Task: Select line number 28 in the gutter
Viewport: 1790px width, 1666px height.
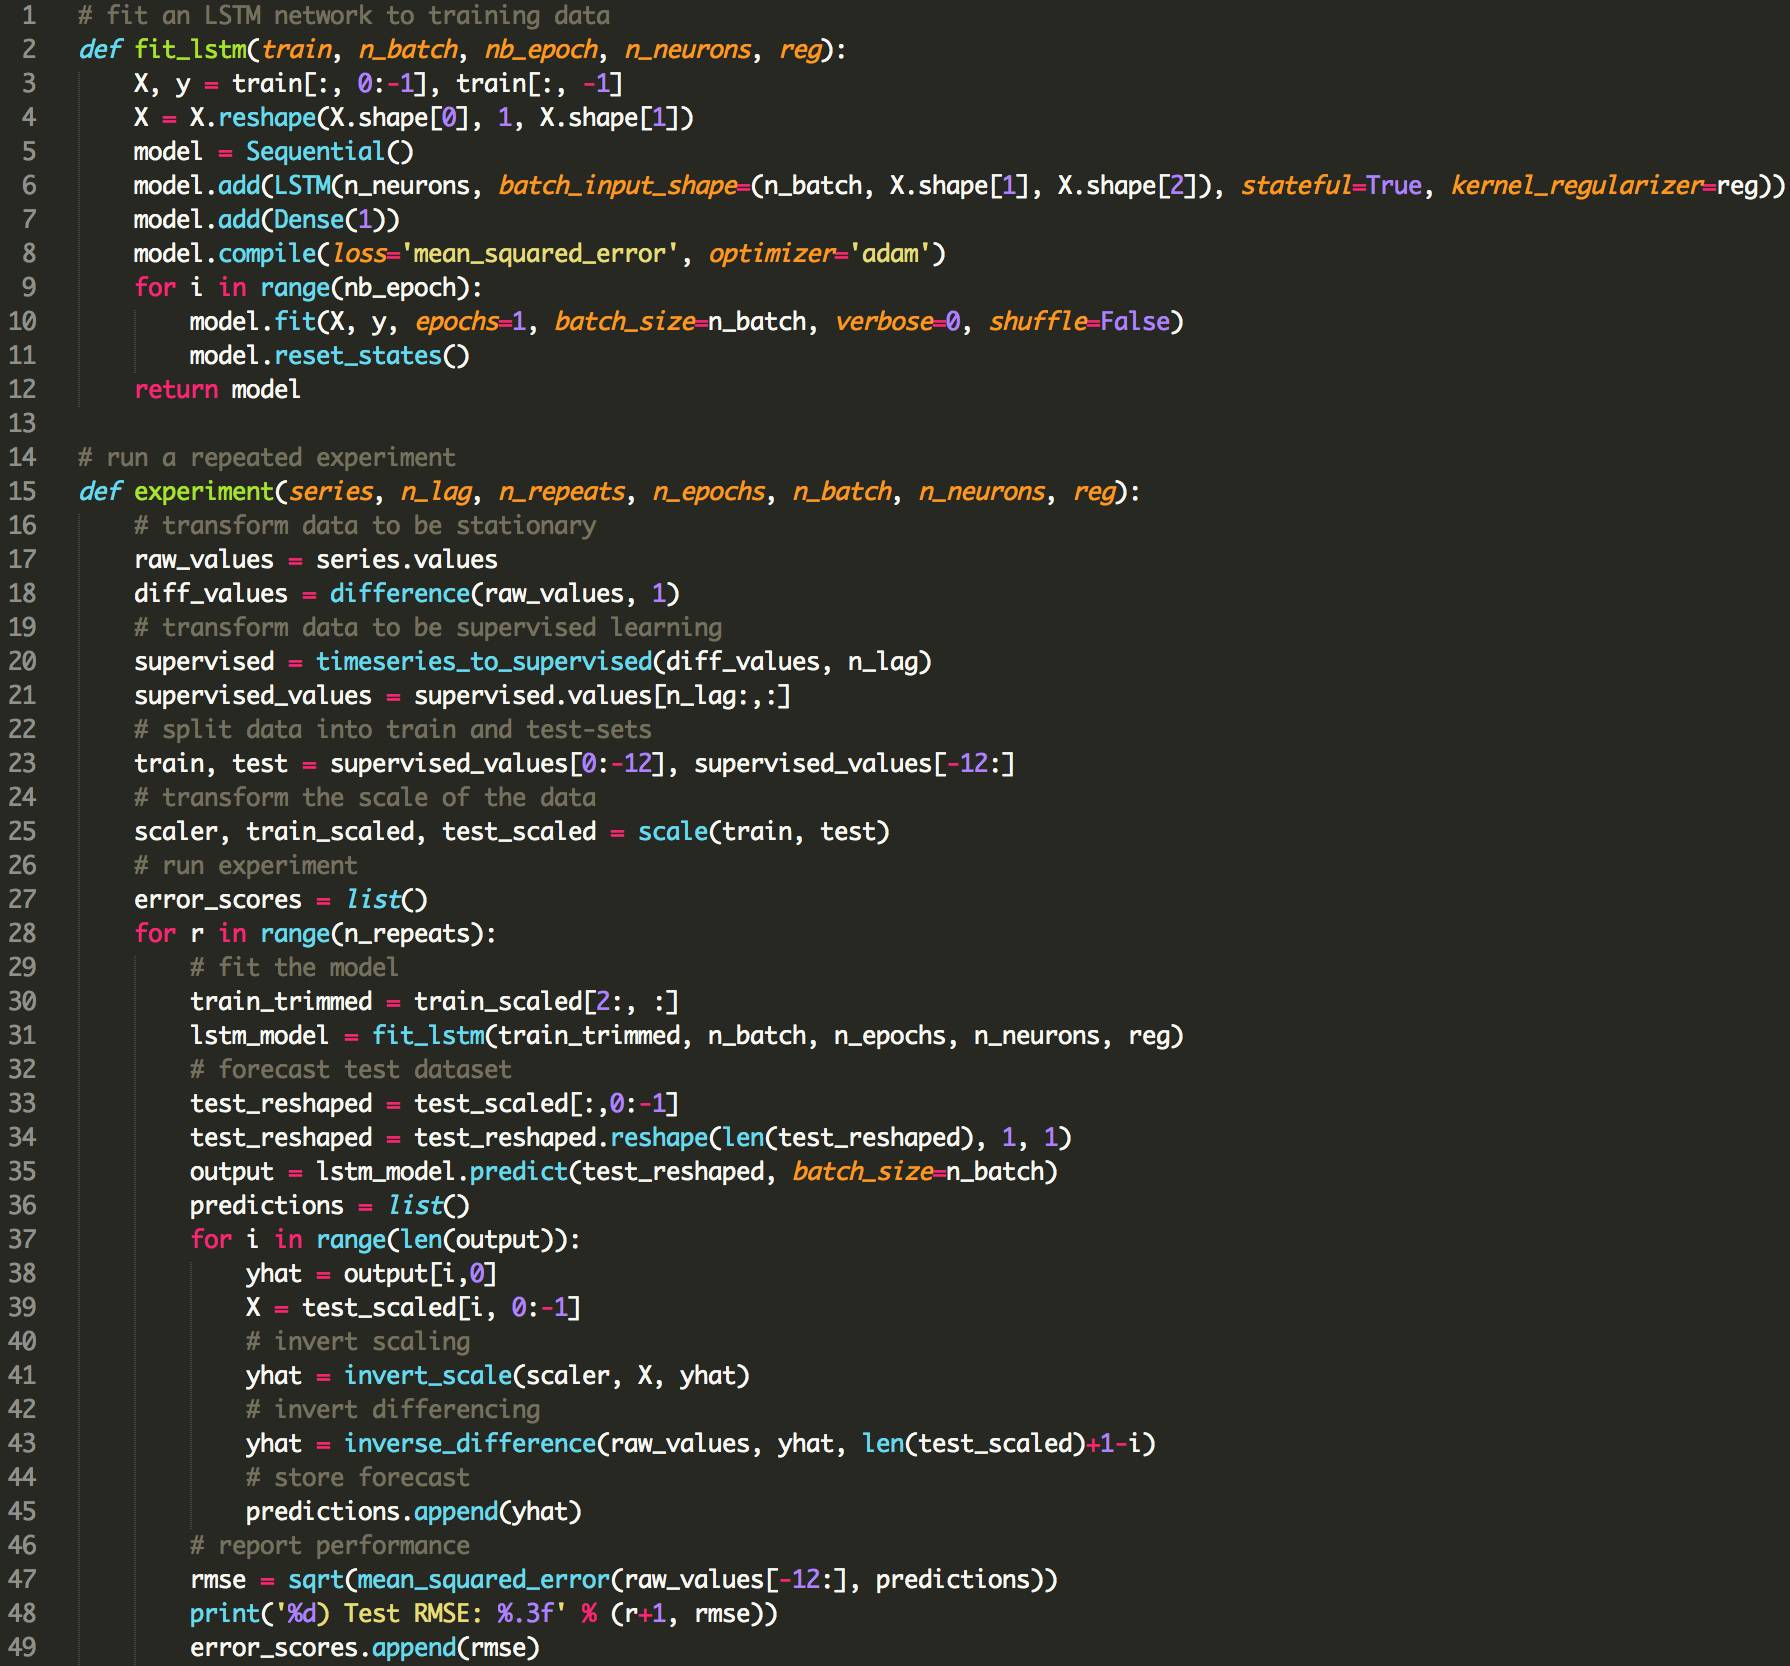Action: tap(22, 934)
